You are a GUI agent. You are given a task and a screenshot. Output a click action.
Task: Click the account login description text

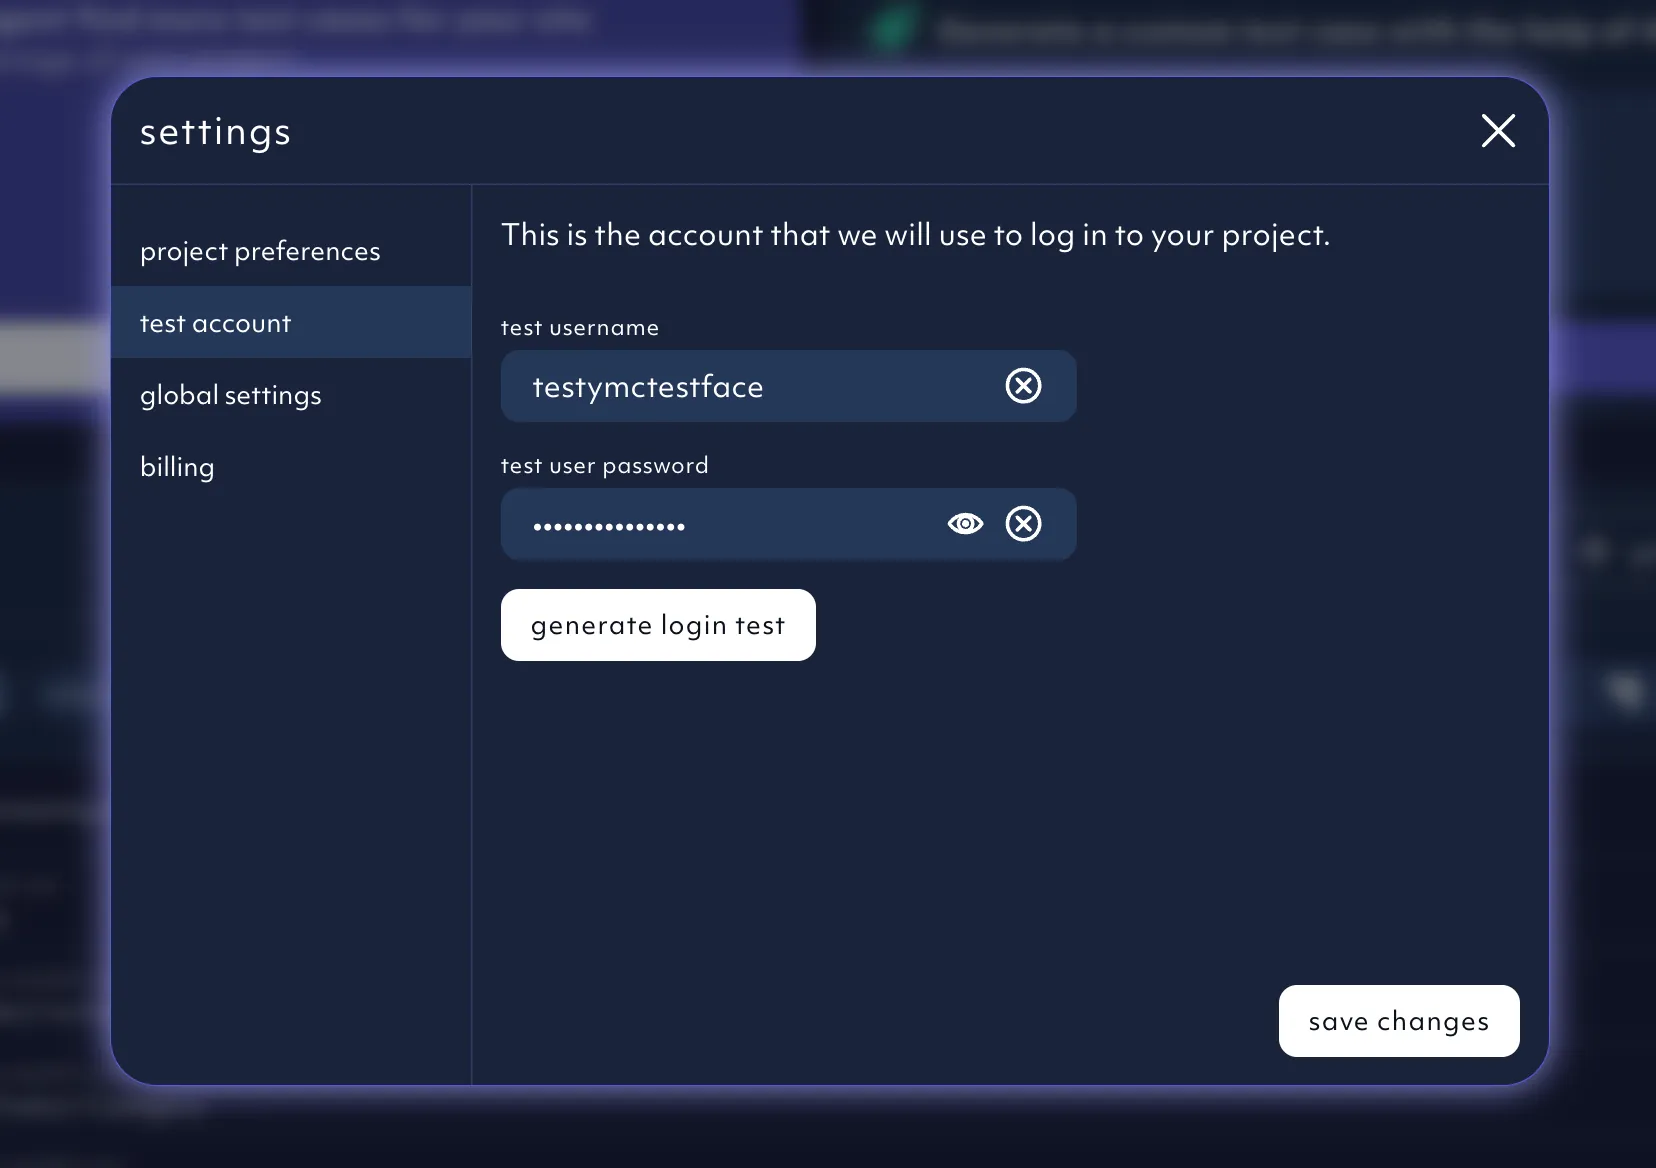(x=914, y=236)
